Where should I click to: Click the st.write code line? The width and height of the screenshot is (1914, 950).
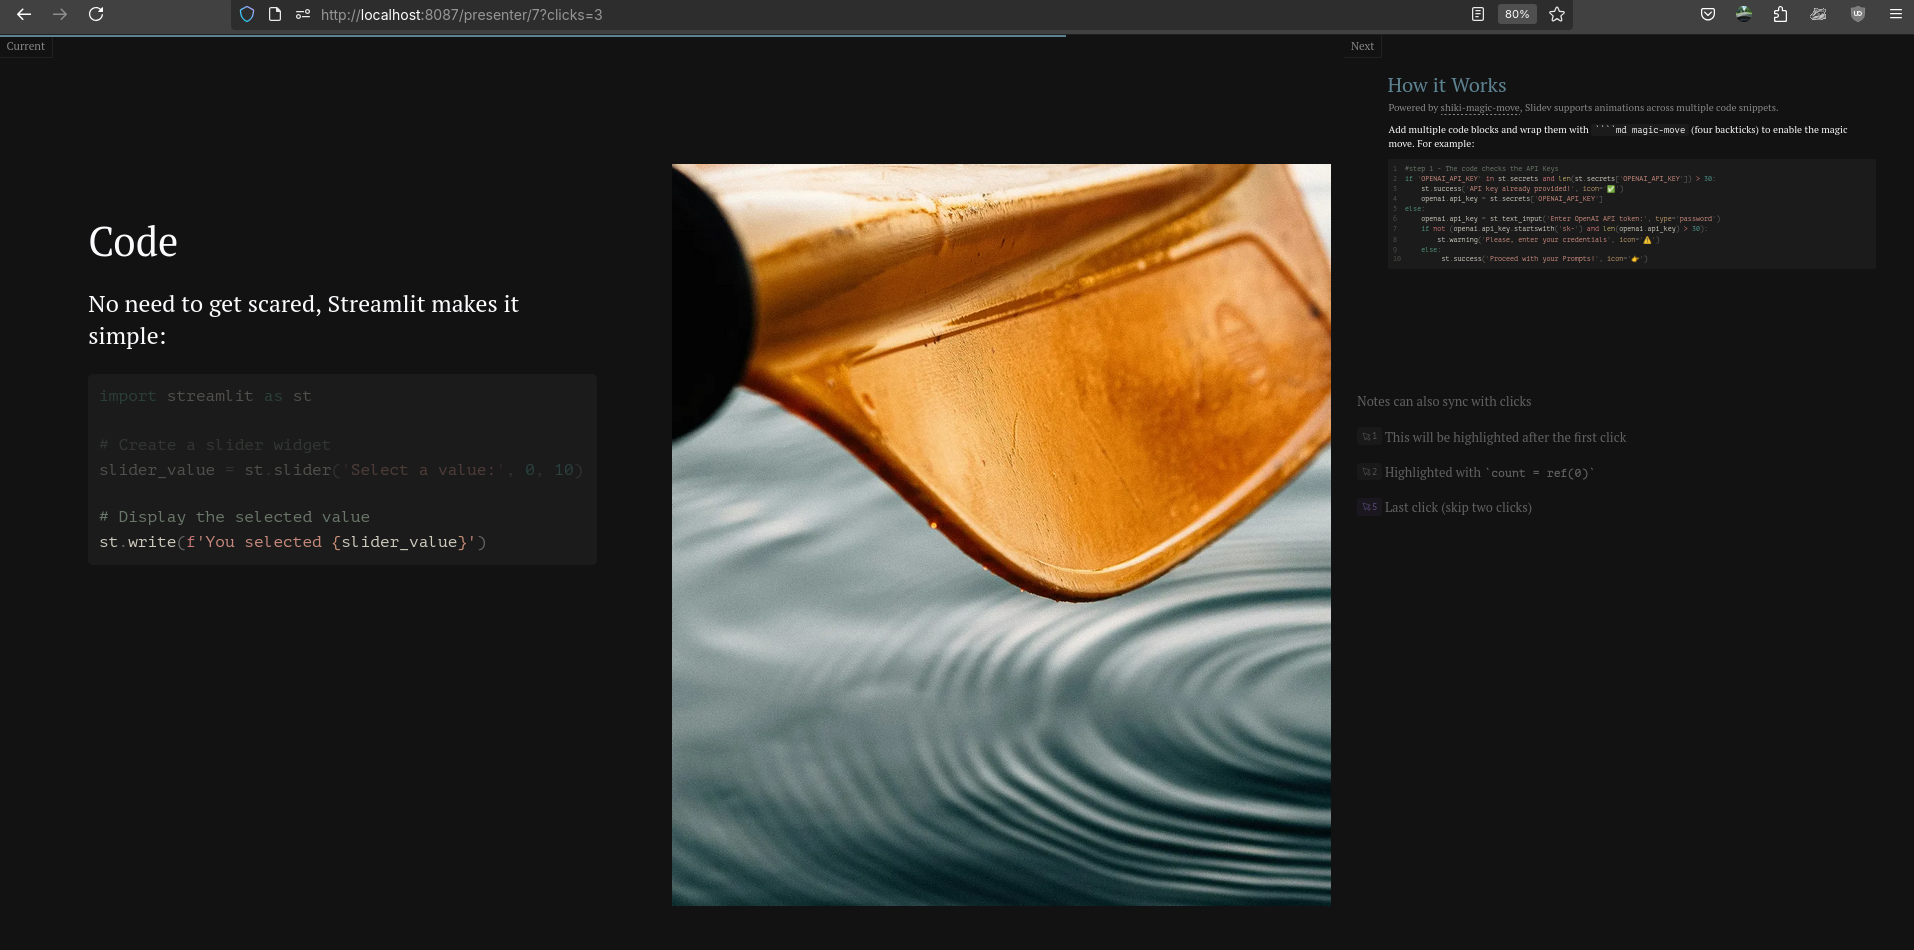[293, 542]
